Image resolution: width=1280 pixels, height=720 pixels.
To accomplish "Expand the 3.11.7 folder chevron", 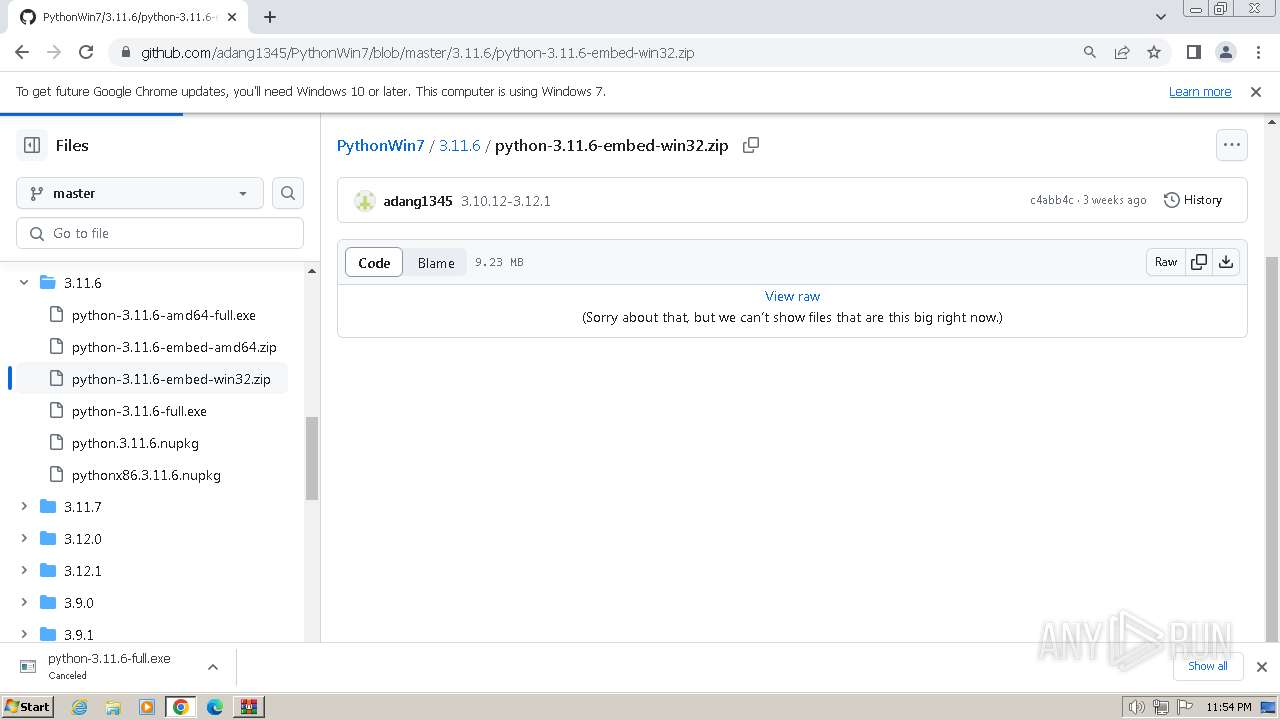I will coord(24,507).
